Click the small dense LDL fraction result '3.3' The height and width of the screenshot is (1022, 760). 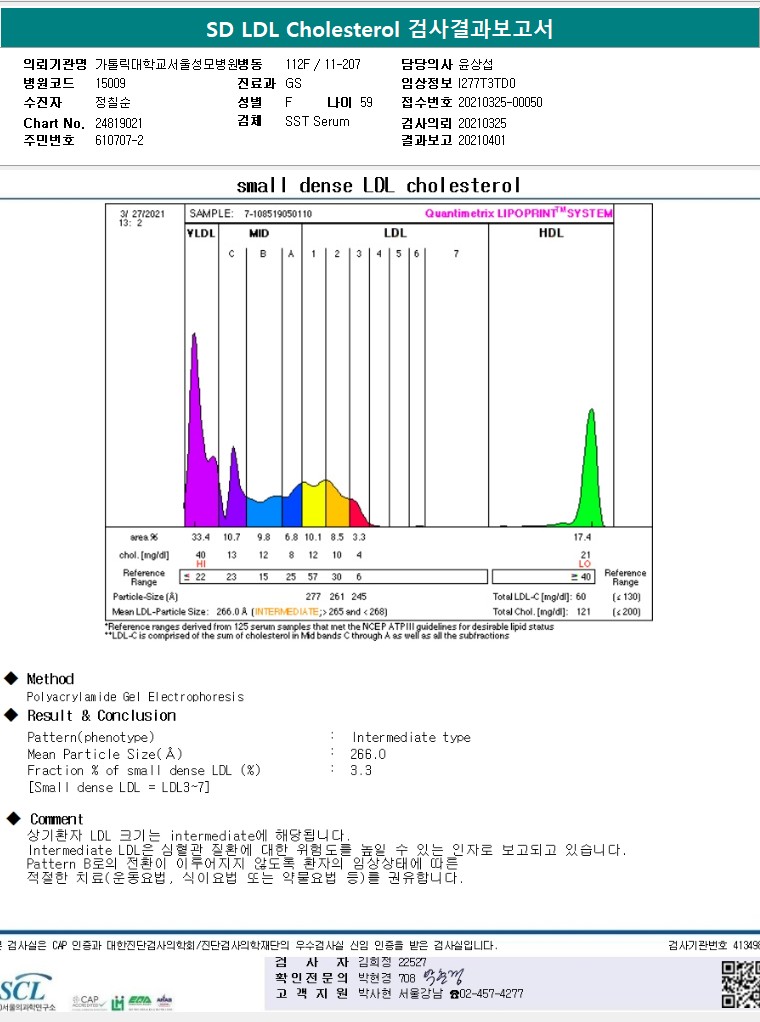(x=361, y=770)
